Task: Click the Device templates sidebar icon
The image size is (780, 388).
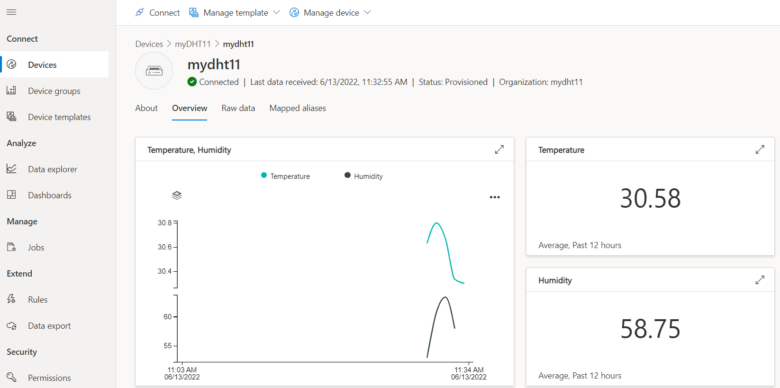Action: pyautogui.click(x=11, y=116)
